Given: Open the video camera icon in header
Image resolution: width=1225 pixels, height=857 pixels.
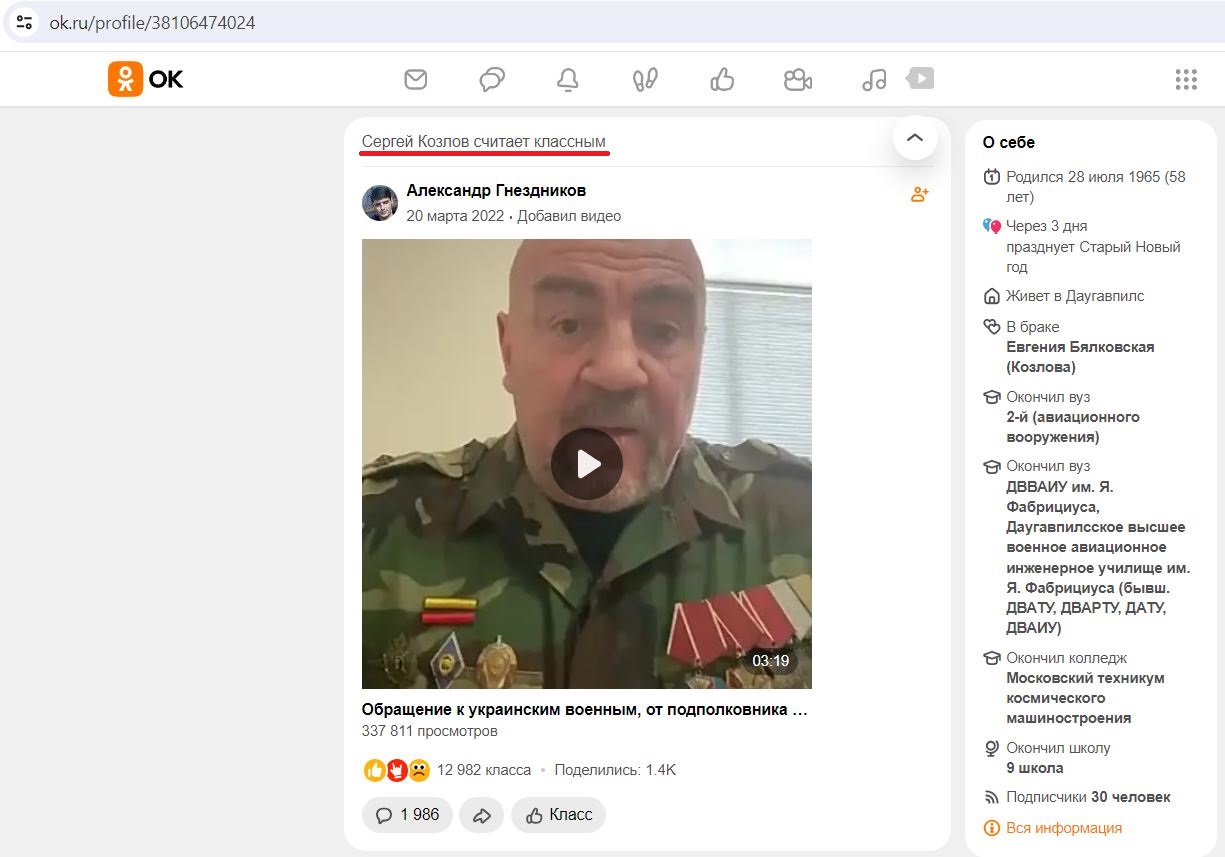Looking at the screenshot, I should (798, 79).
